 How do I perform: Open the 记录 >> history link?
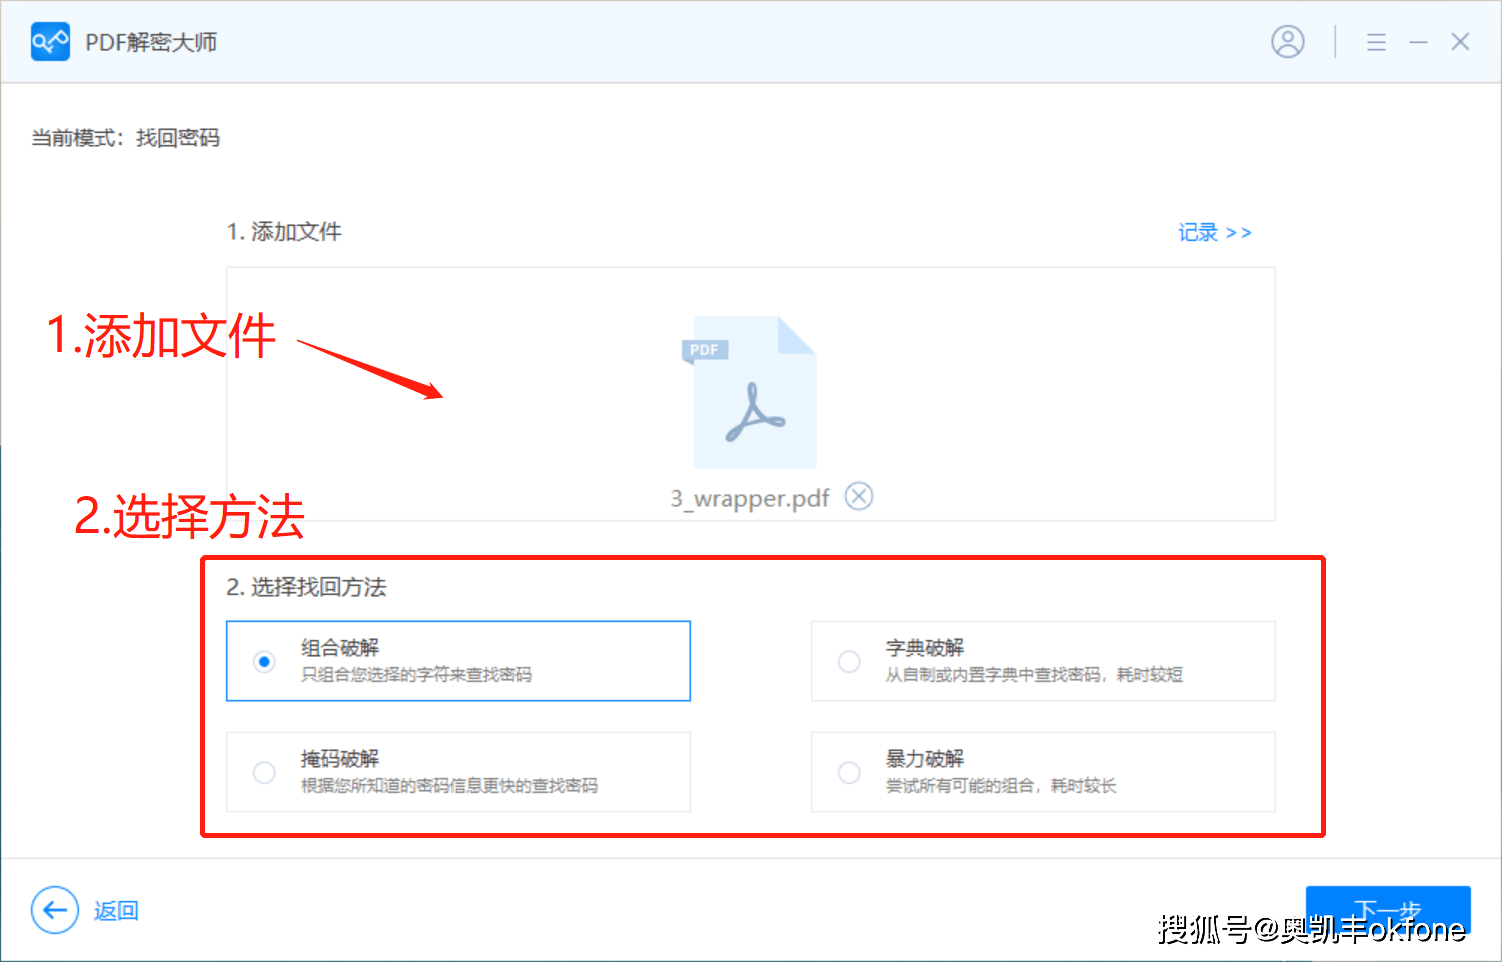point(1214,232)
